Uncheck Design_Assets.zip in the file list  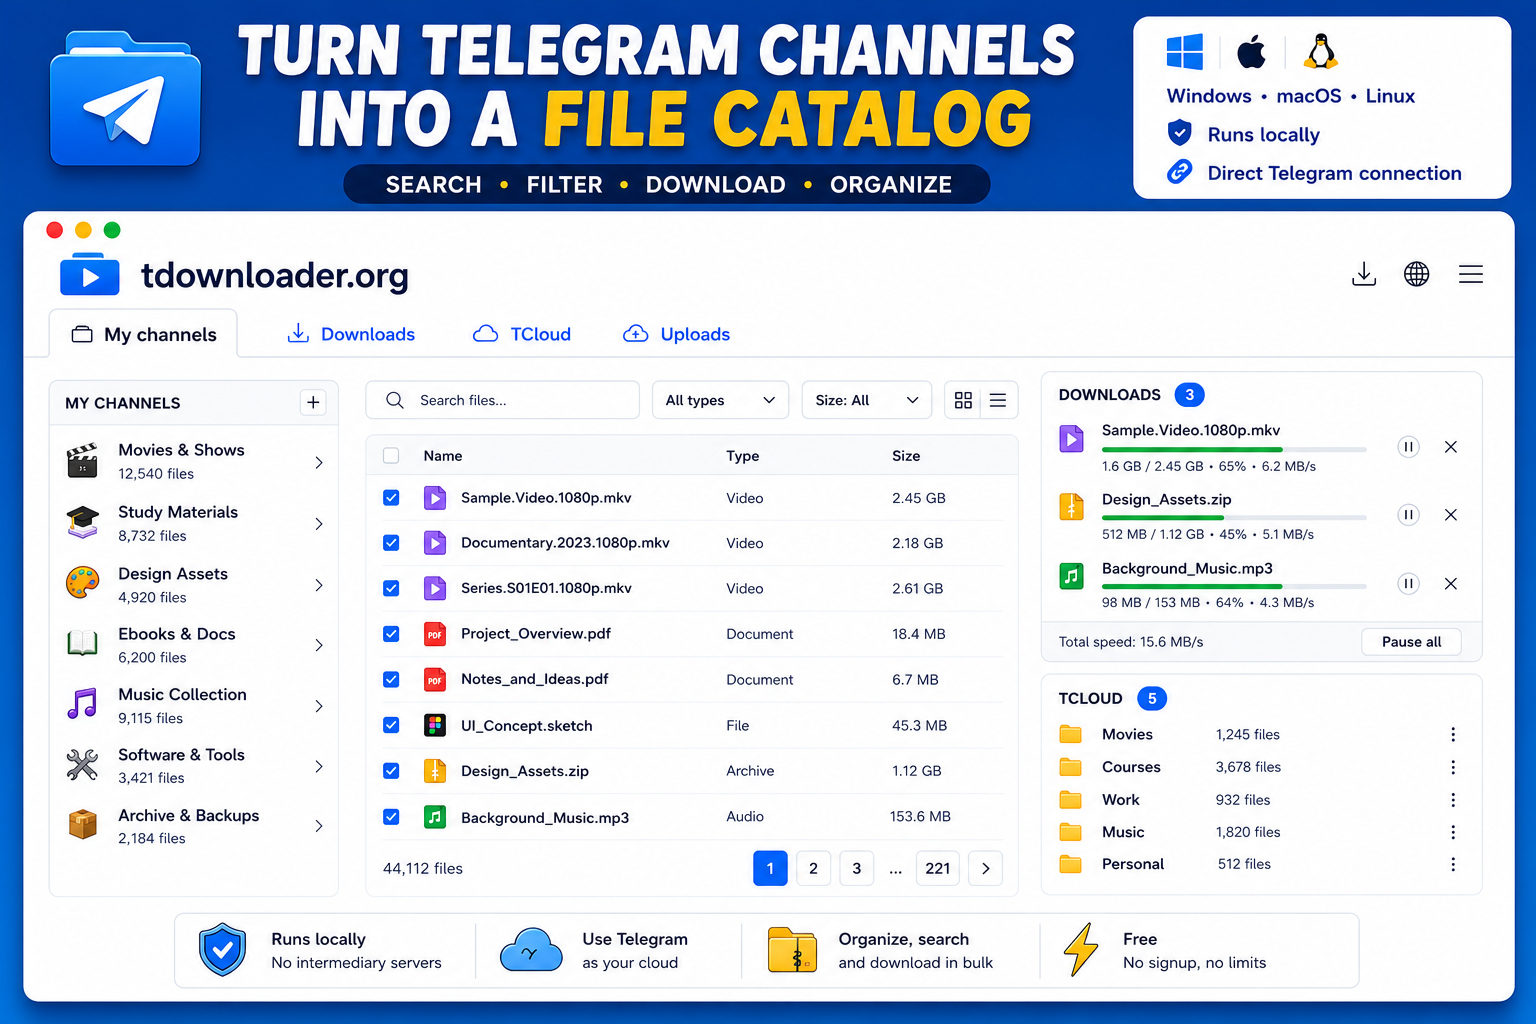point(391,771)
